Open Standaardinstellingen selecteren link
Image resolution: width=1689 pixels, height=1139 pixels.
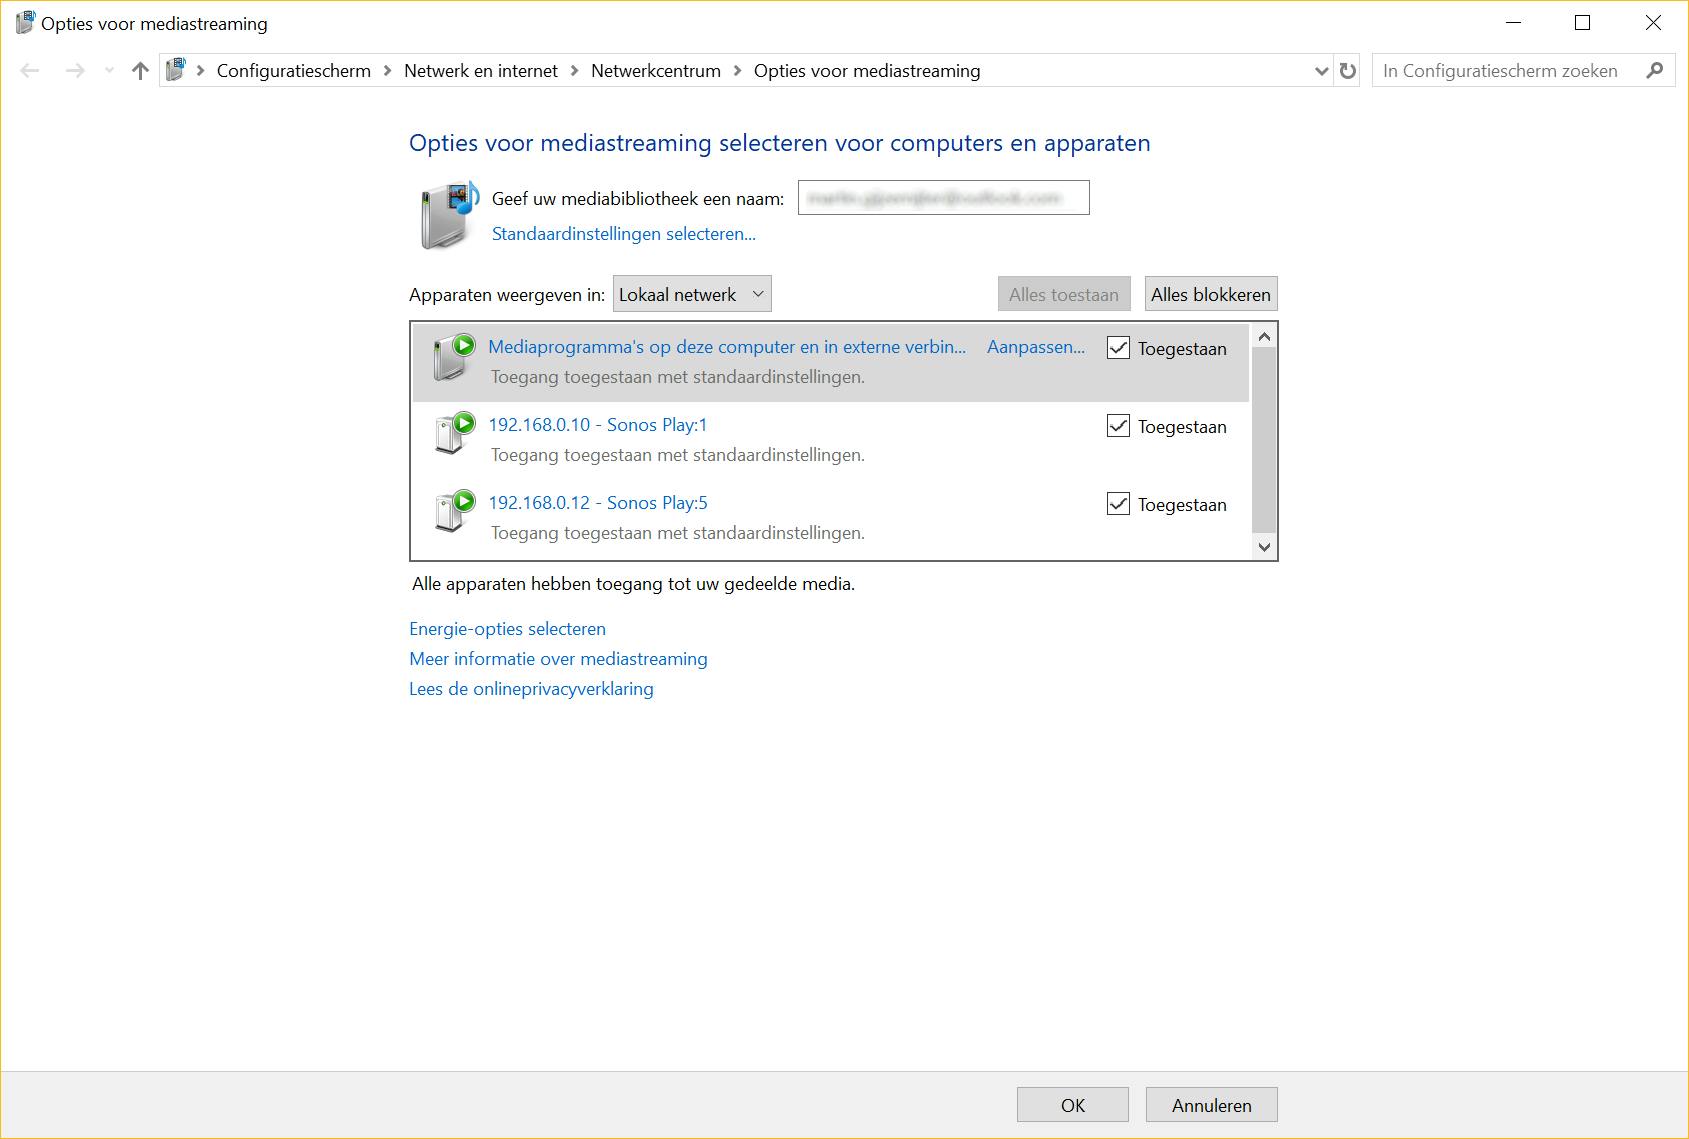[624, 233]
